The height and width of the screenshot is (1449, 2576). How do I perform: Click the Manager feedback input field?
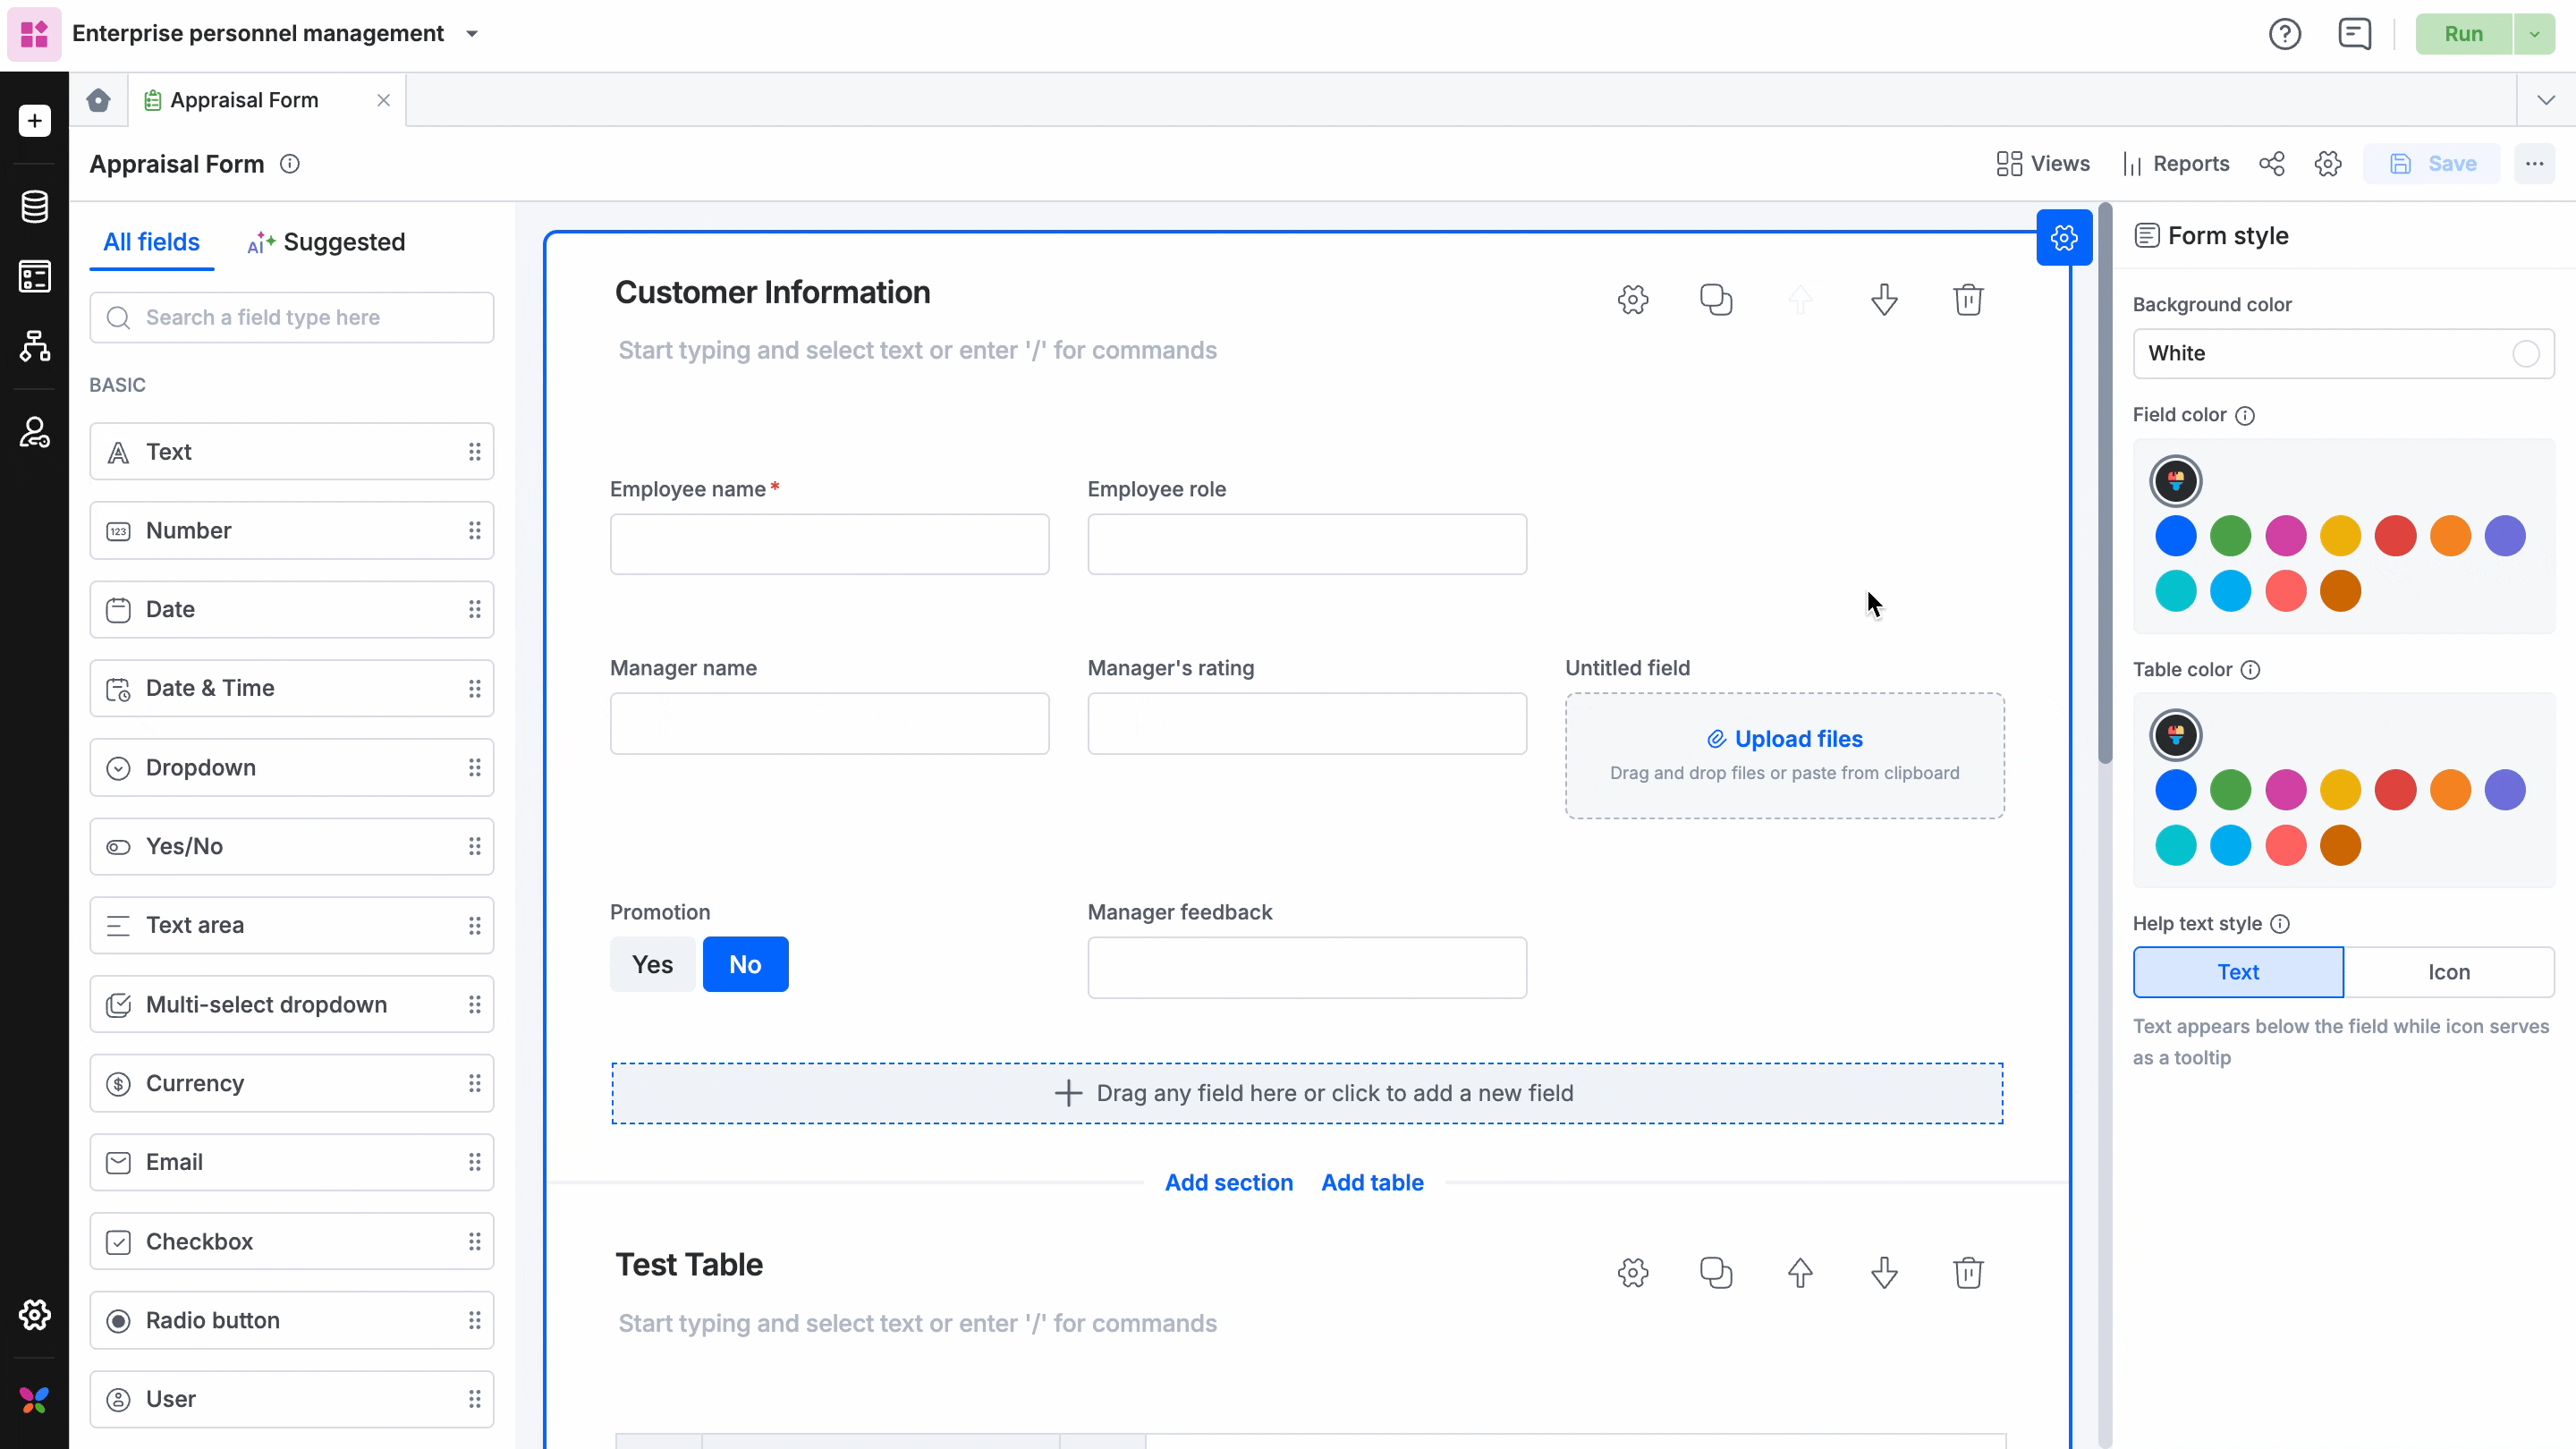pos(1307,967)
